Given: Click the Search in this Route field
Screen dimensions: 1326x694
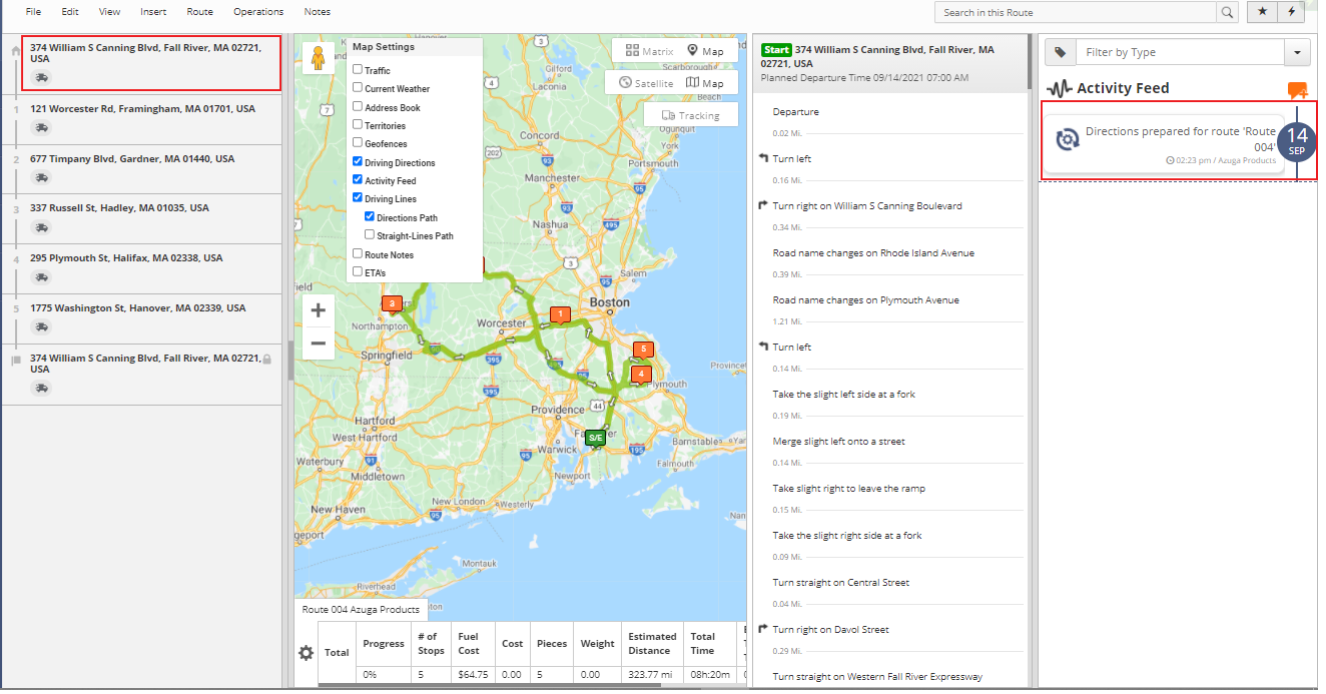Looking at the screenshot, I should 1075,12.
